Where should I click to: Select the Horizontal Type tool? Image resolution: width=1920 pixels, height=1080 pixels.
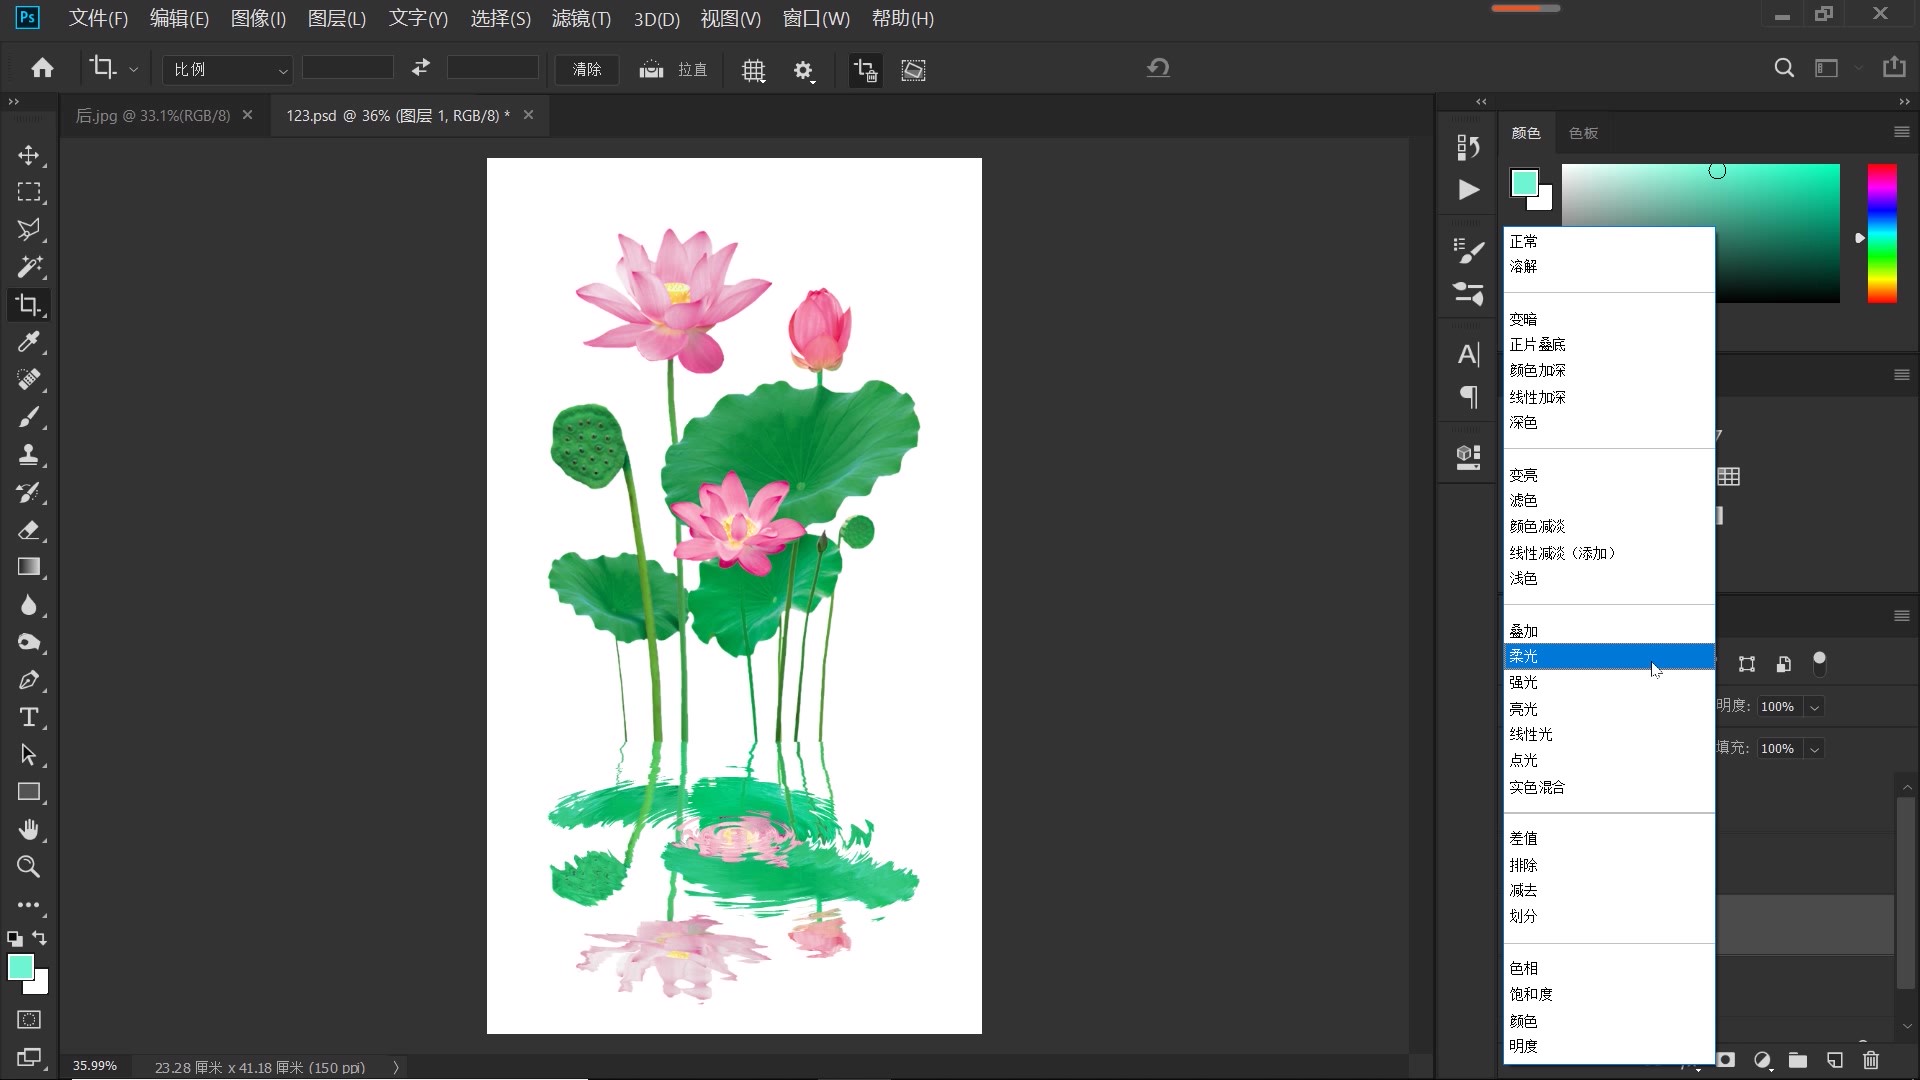tap(29, 717)
